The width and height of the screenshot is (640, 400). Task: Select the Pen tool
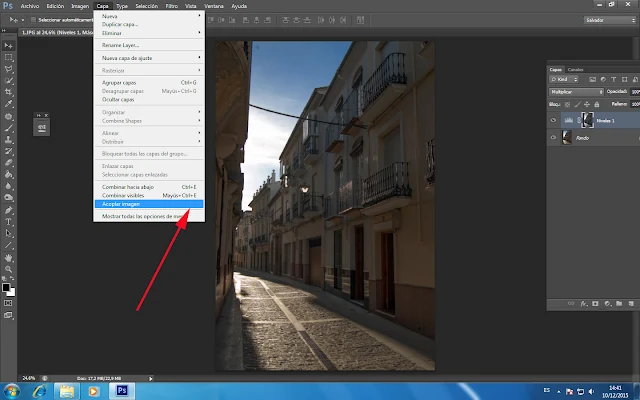9,210
